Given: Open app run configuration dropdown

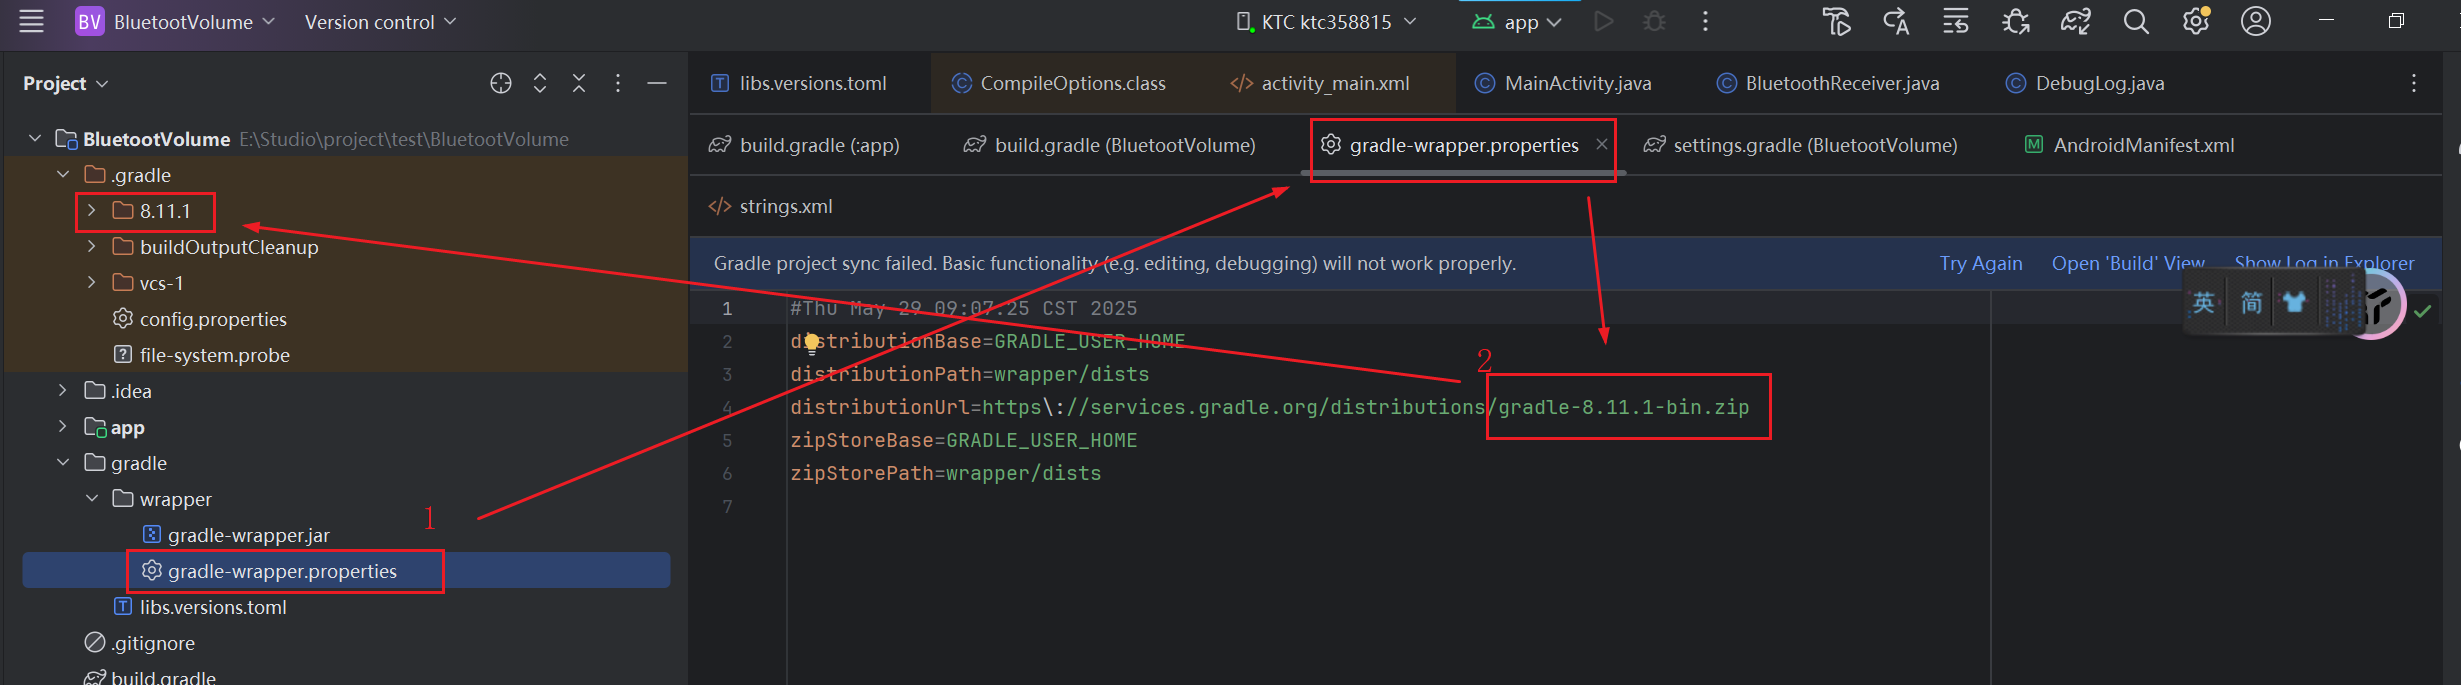Looking at the screenshot, I should (x=1516, y=22).
